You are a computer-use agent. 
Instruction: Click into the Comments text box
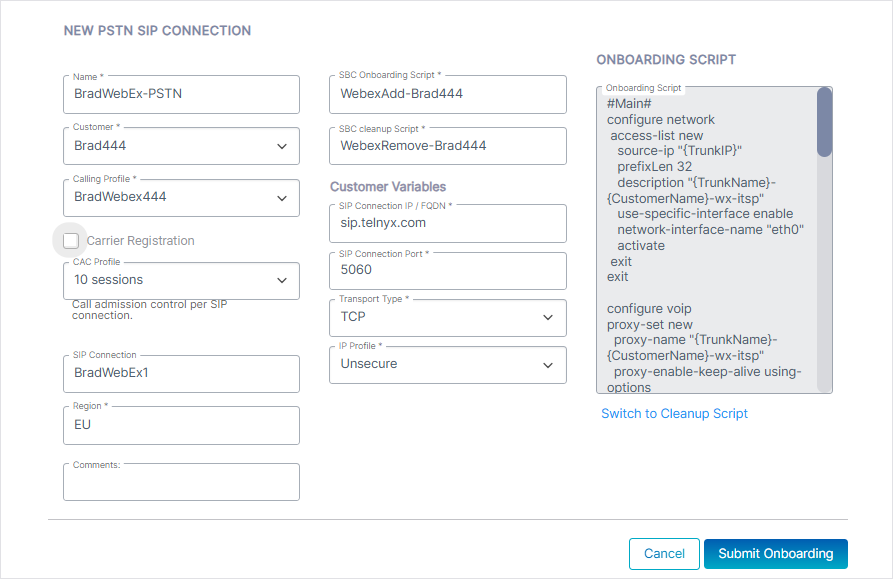[x=181, y=482]
